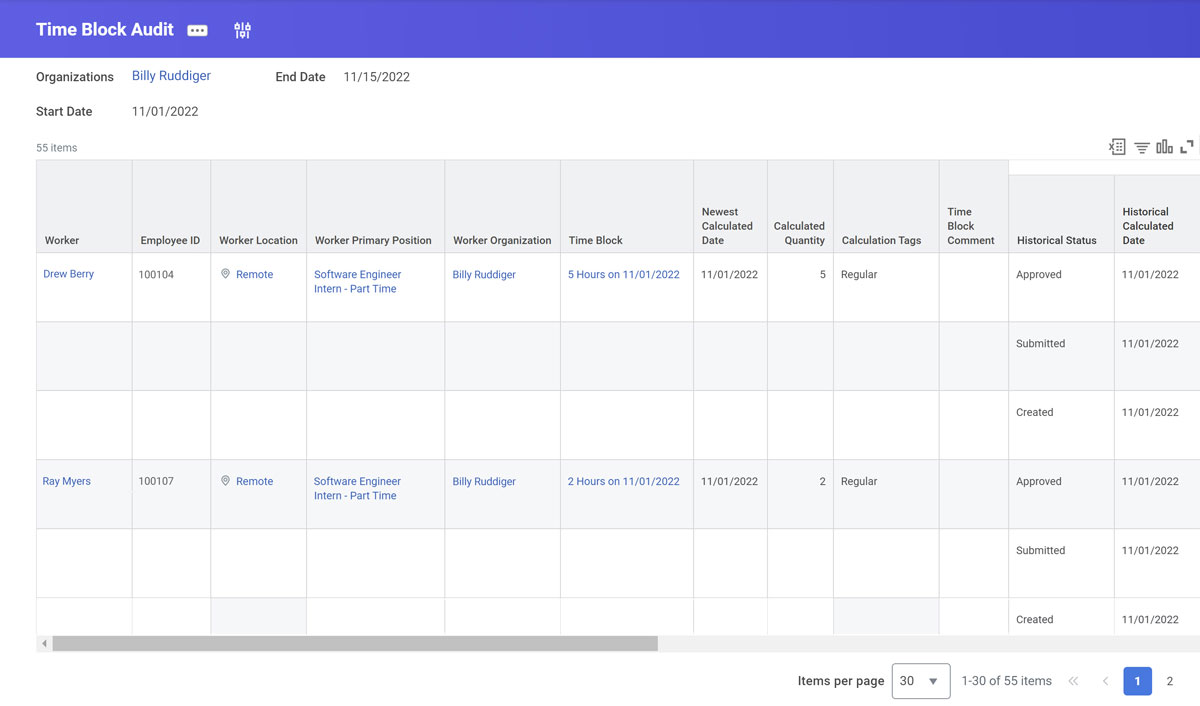Open worker Ray Myers link
The height and width of the screenshot is (706, 1200).
[x=66, y=481]
